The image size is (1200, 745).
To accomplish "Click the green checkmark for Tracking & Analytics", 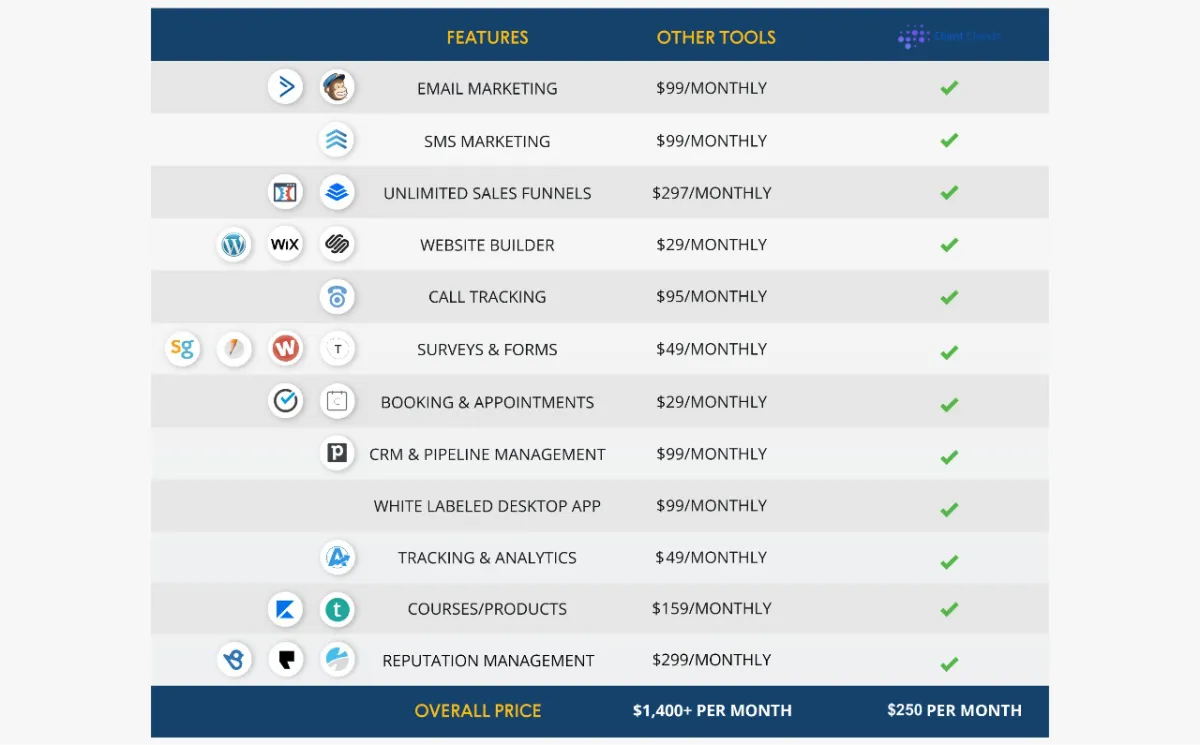I will click(949, 561).
